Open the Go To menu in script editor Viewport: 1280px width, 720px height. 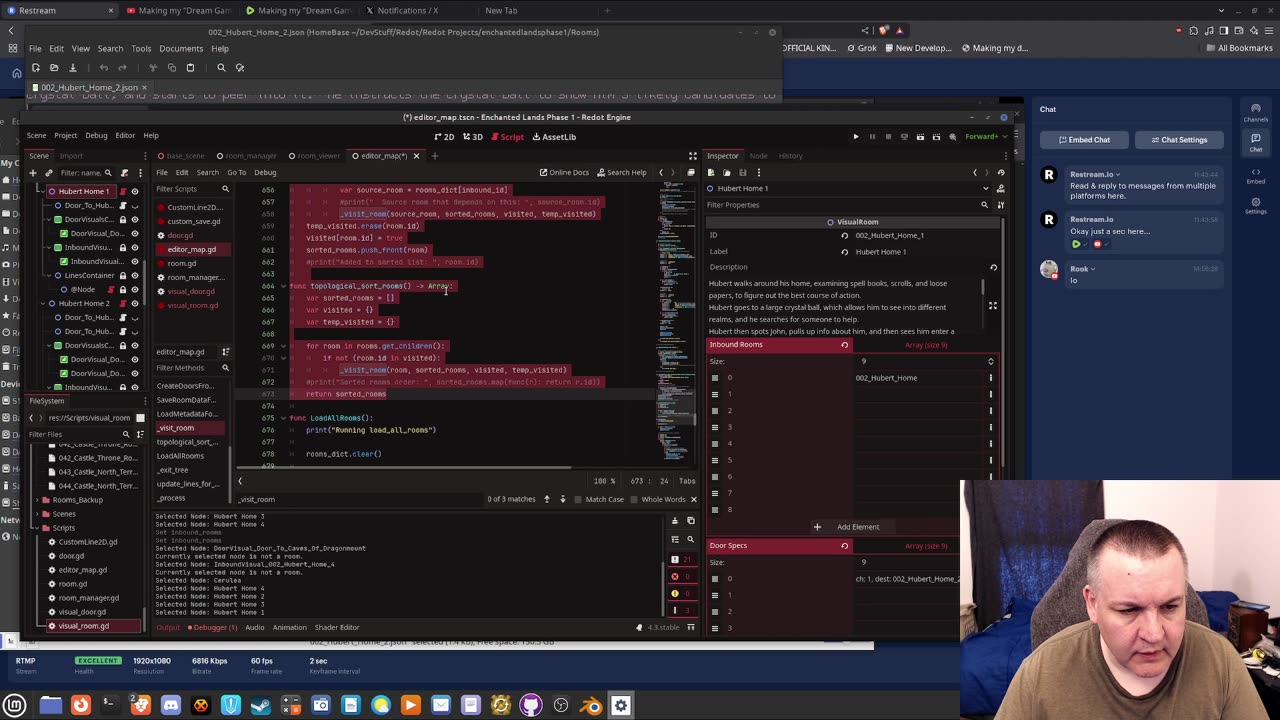point(236,172)
